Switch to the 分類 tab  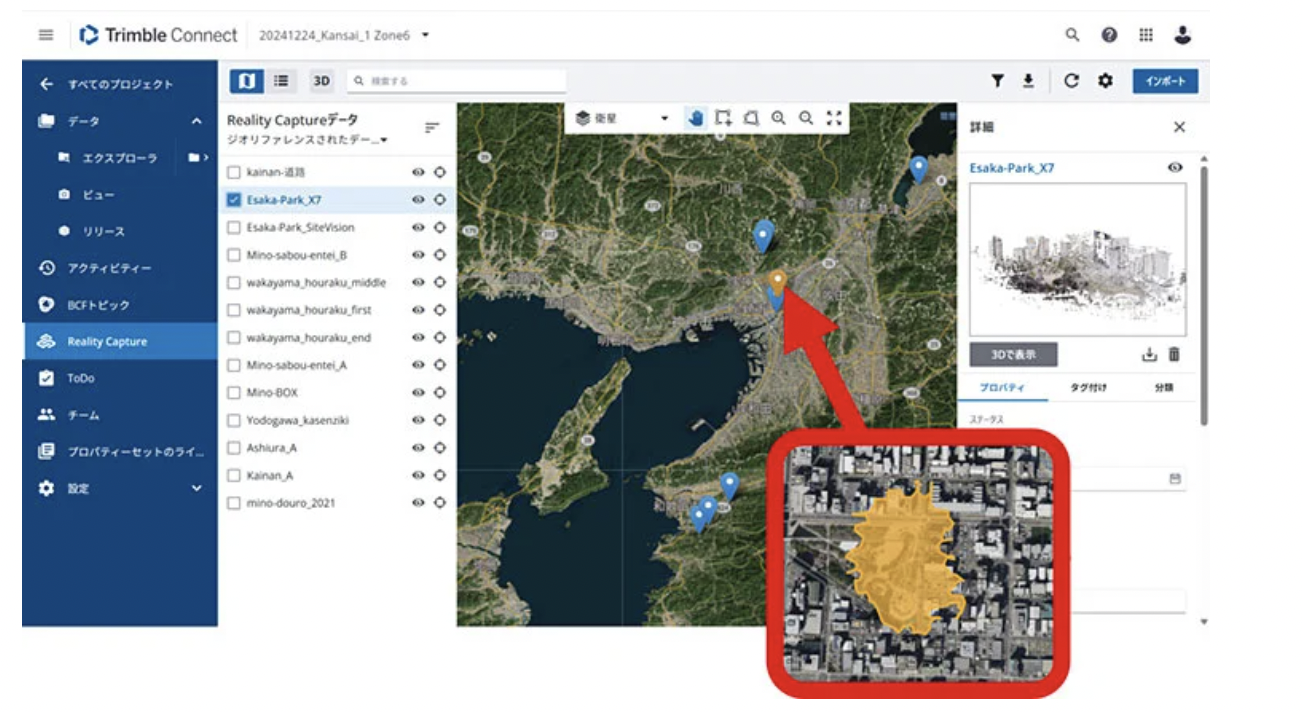1163,387
